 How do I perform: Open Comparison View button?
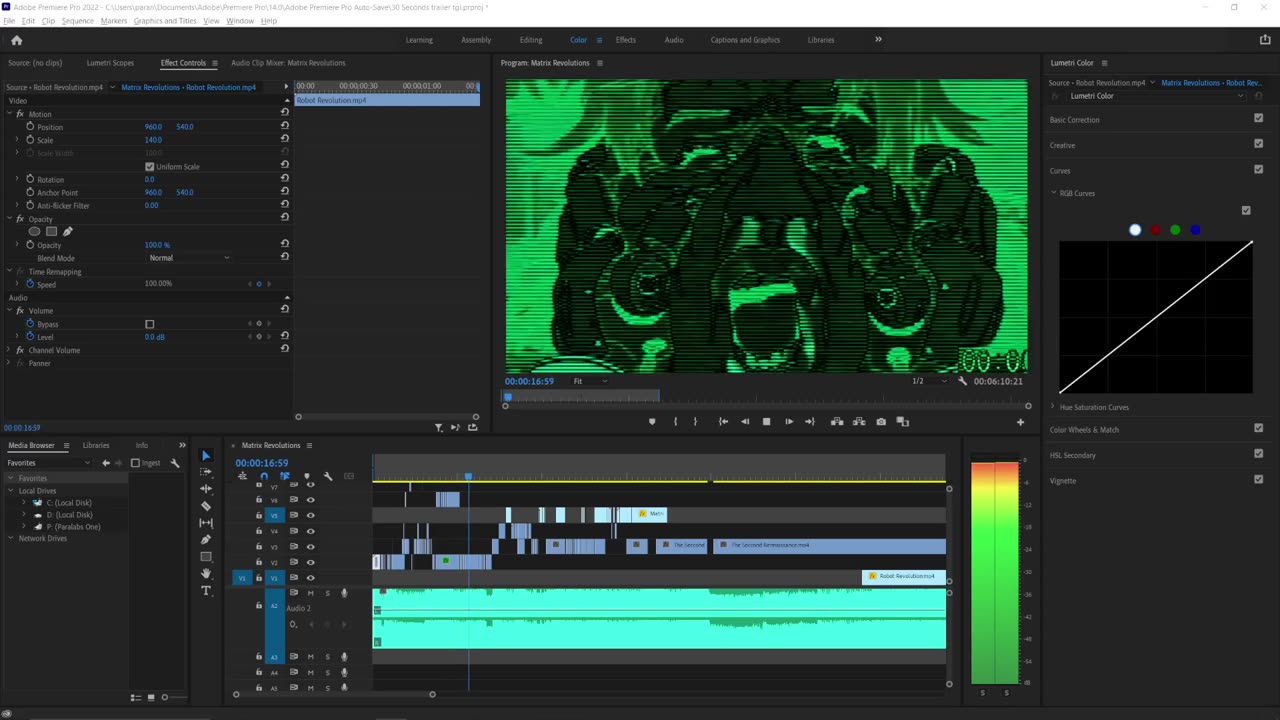[x=902, y=422]
